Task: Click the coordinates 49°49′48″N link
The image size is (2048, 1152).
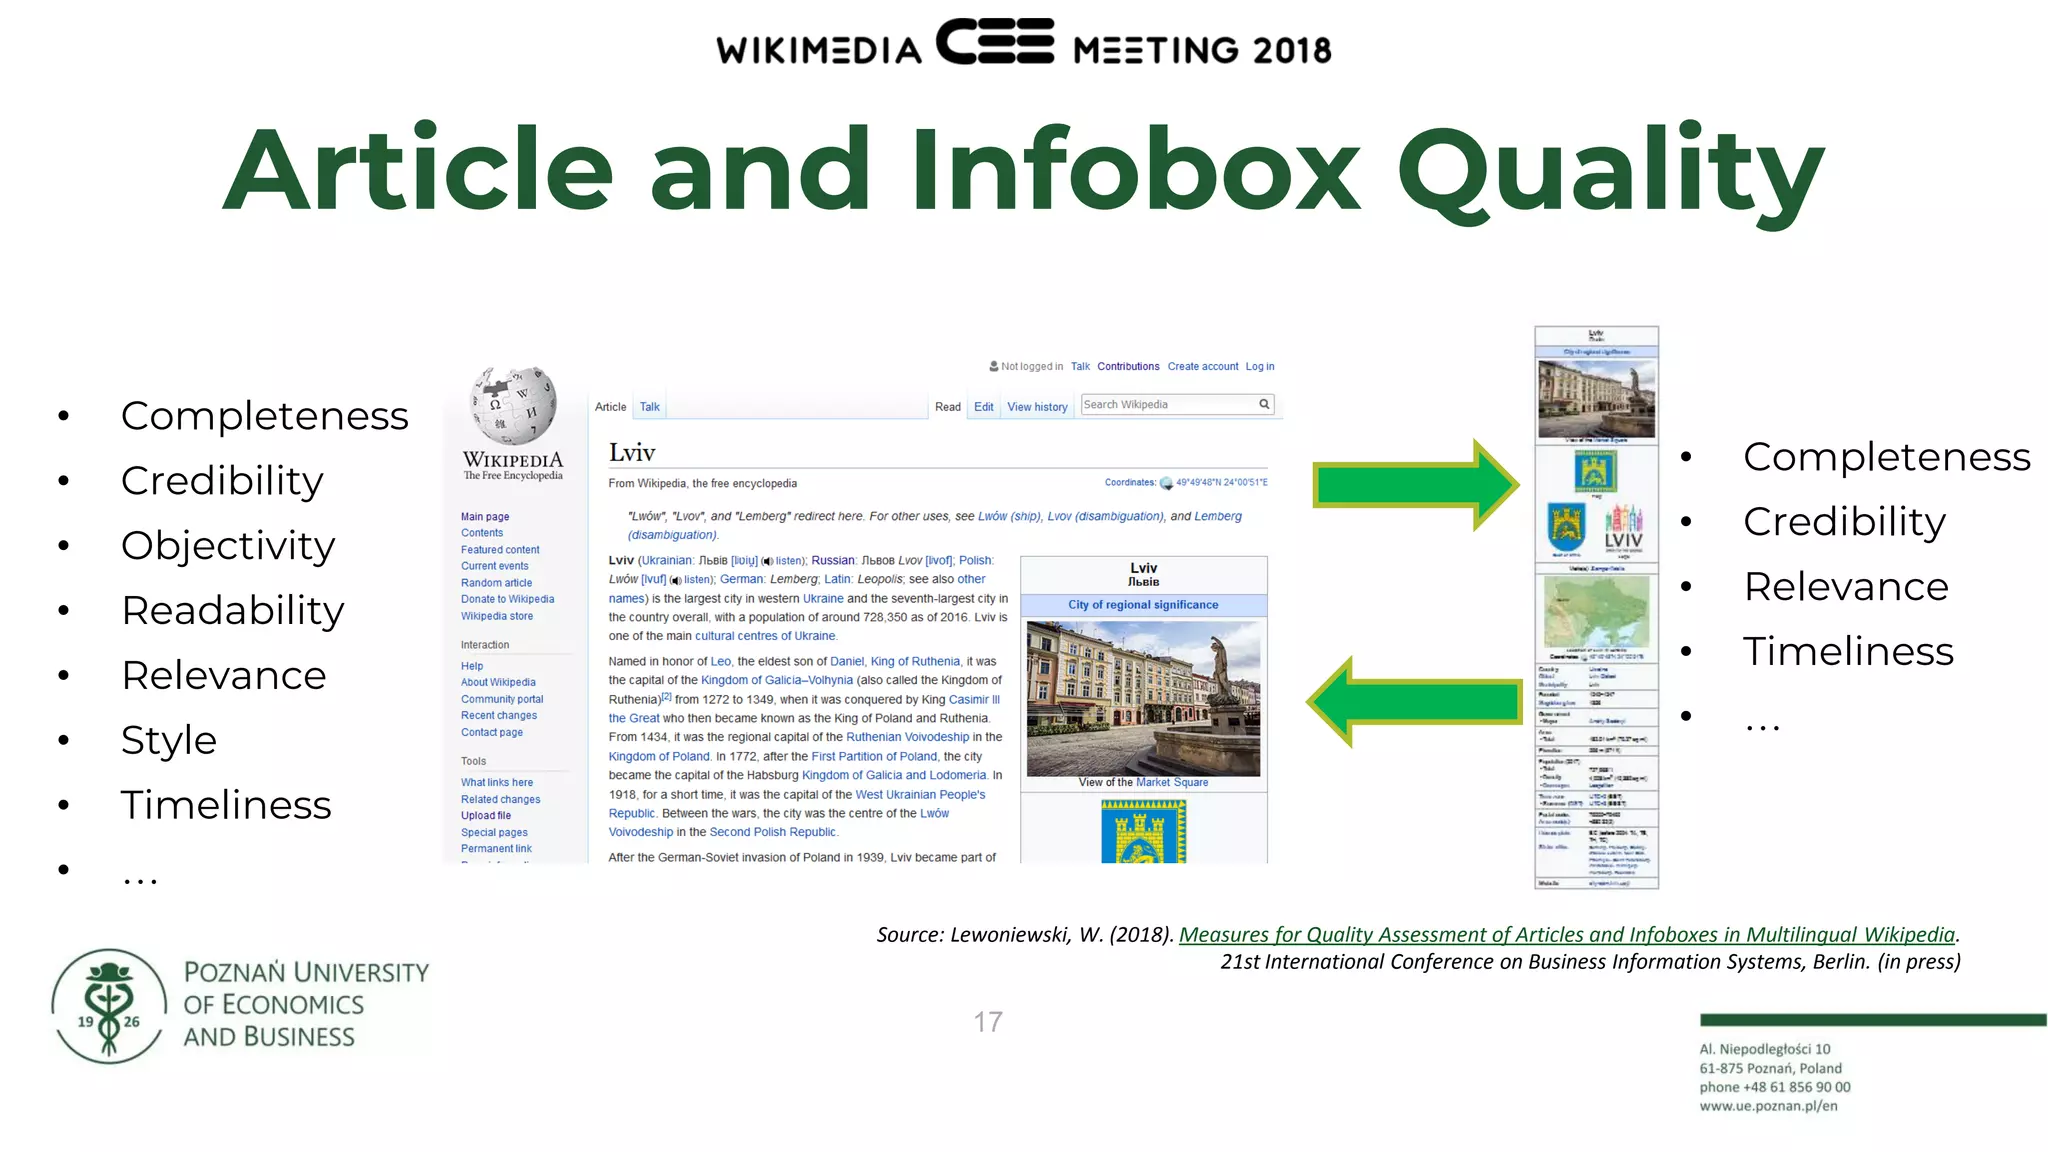Action: click(x=1221, y=482)
